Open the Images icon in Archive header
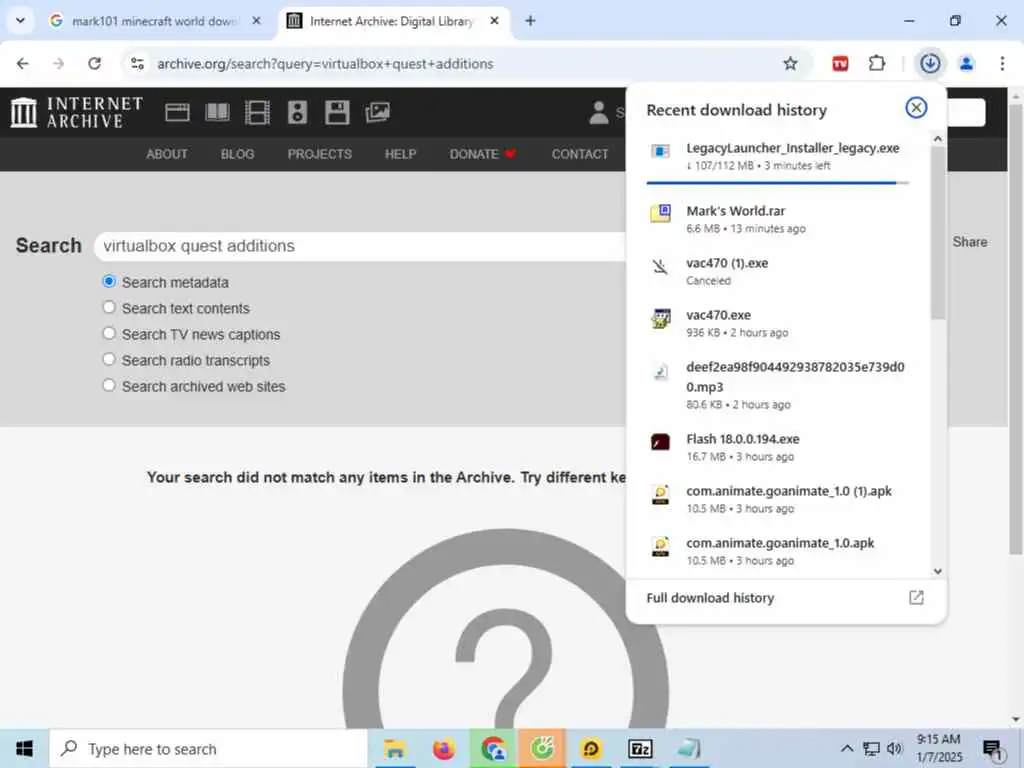The height and width of the screenshot is (768, 1024). [x=377, y=112]
